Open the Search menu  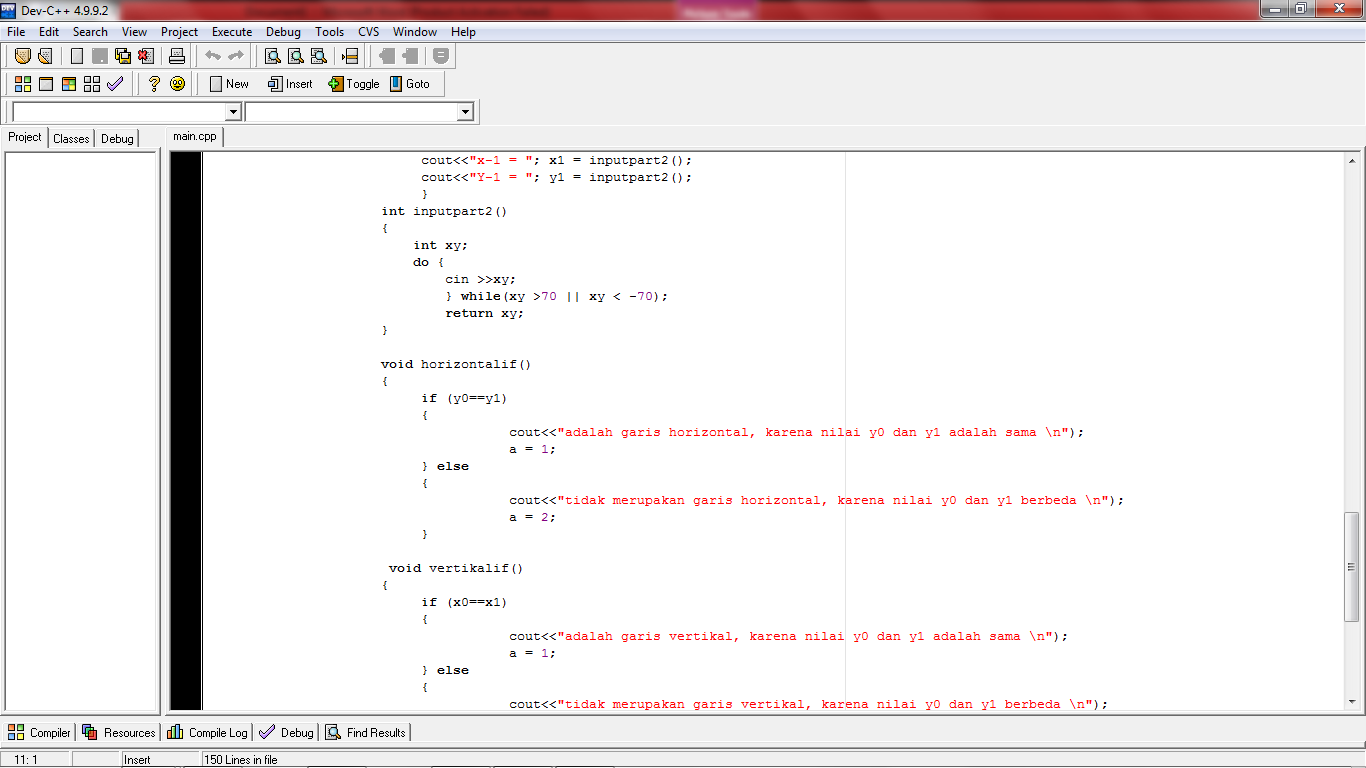click(90, 32)
